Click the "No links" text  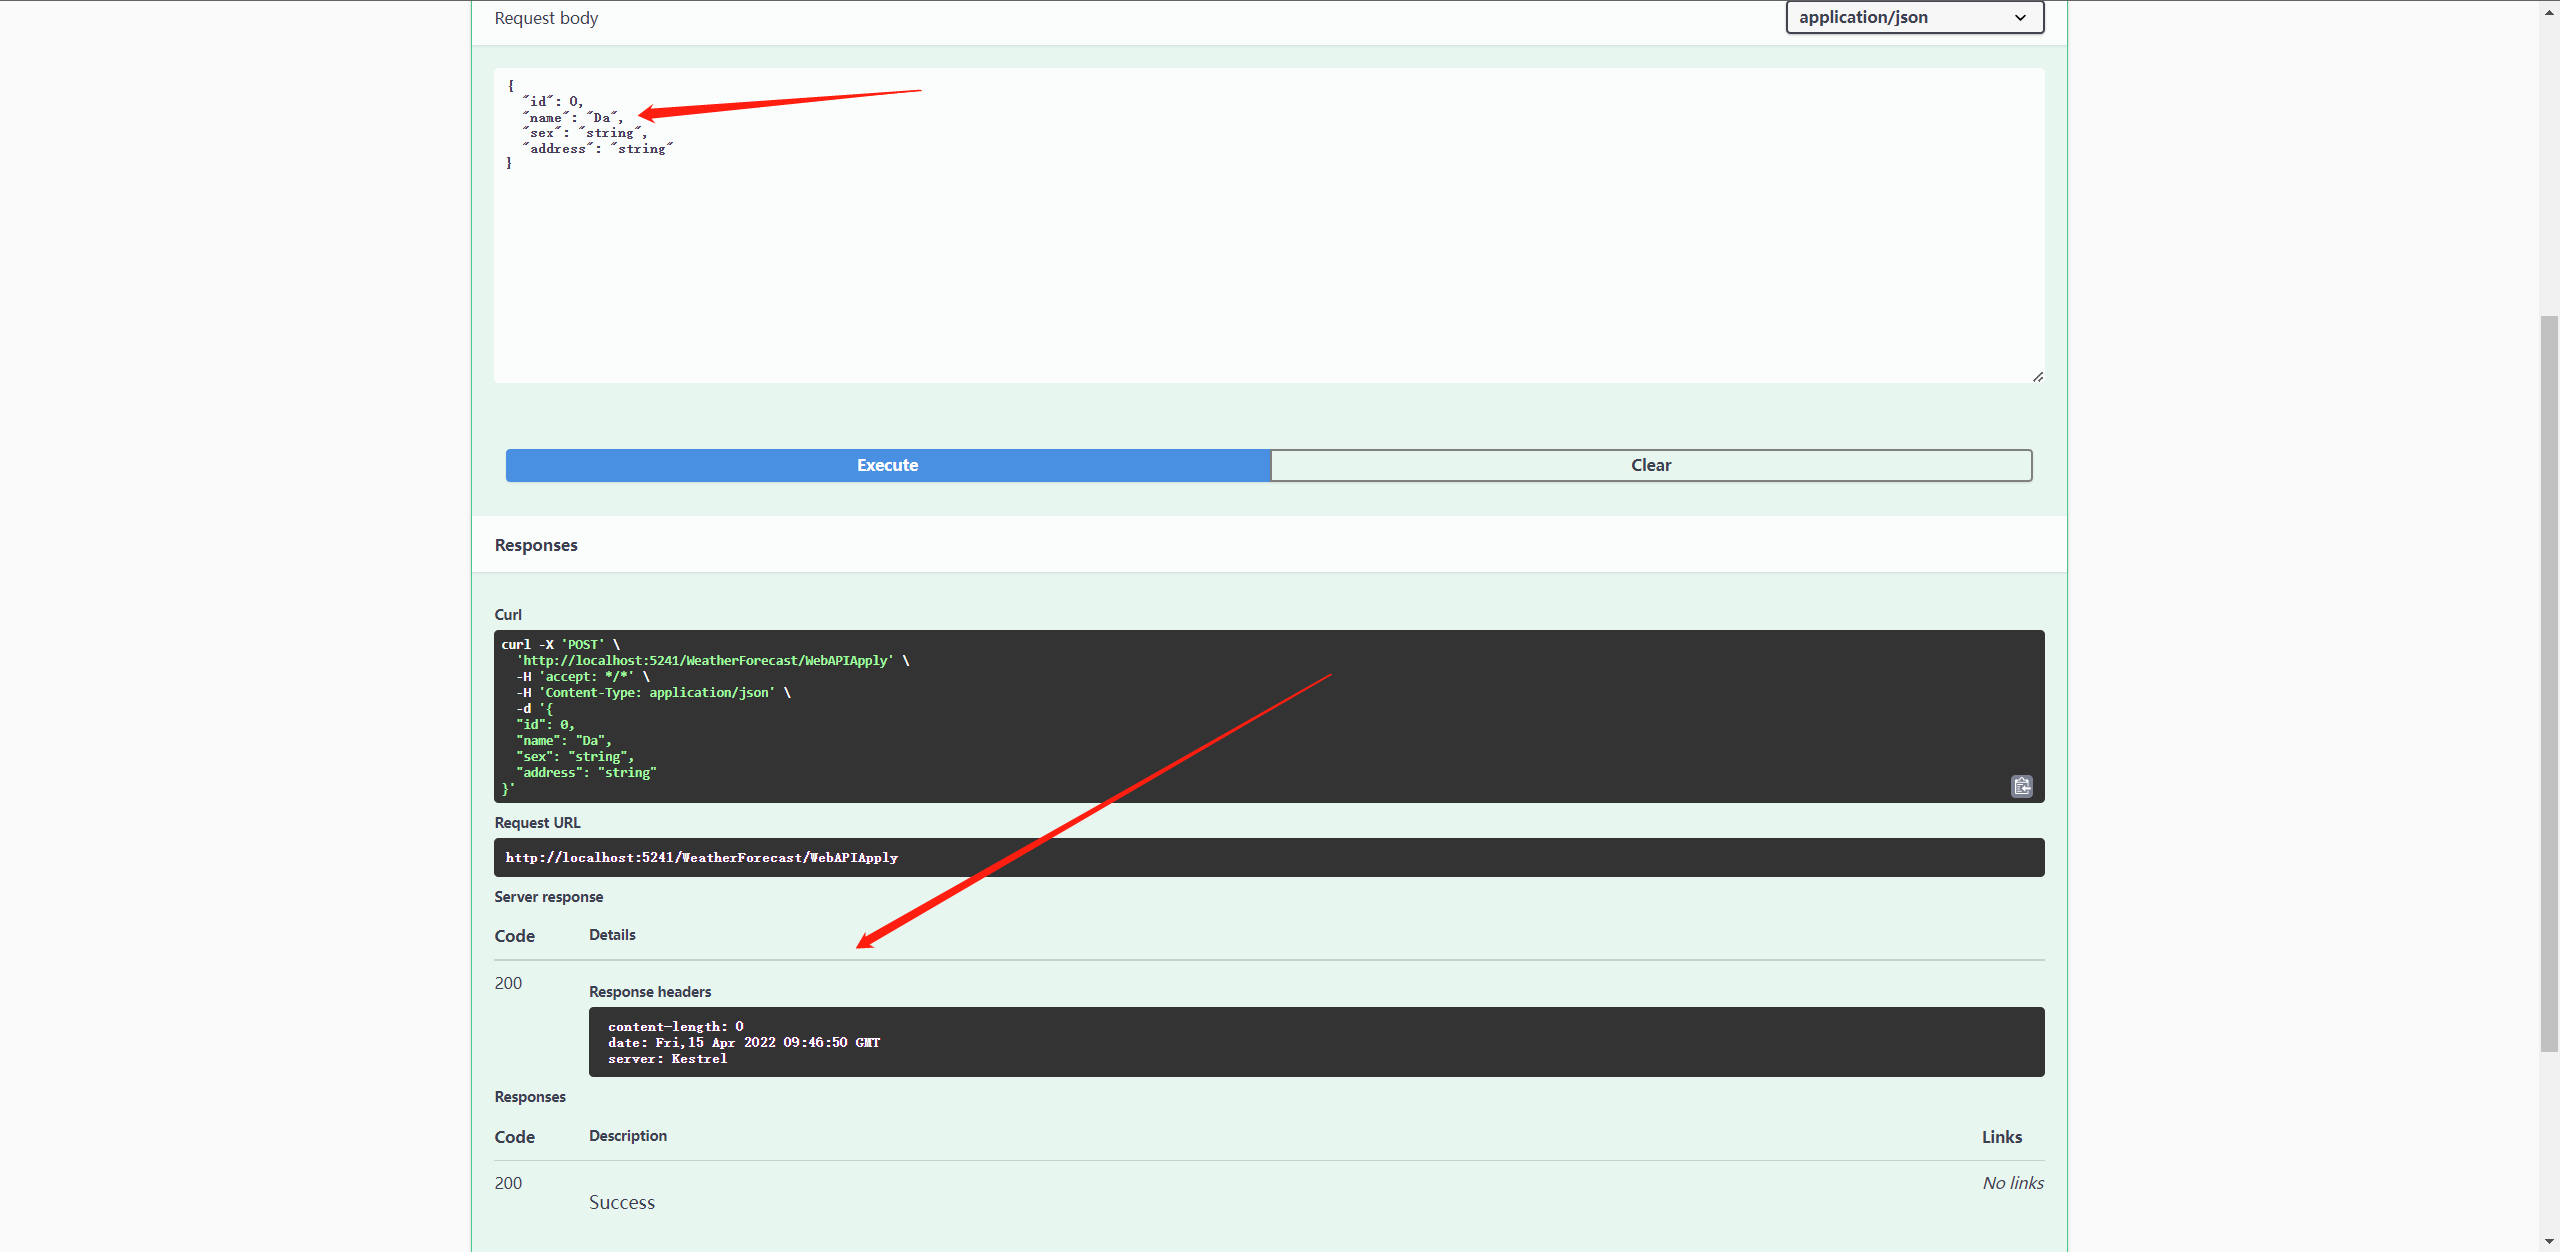pyautogui.click(x=2012, y=1183)
